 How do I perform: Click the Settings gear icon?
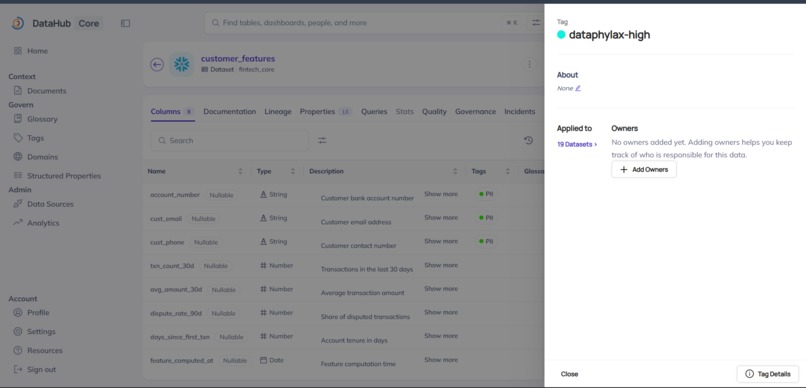(x=18, y=331)
